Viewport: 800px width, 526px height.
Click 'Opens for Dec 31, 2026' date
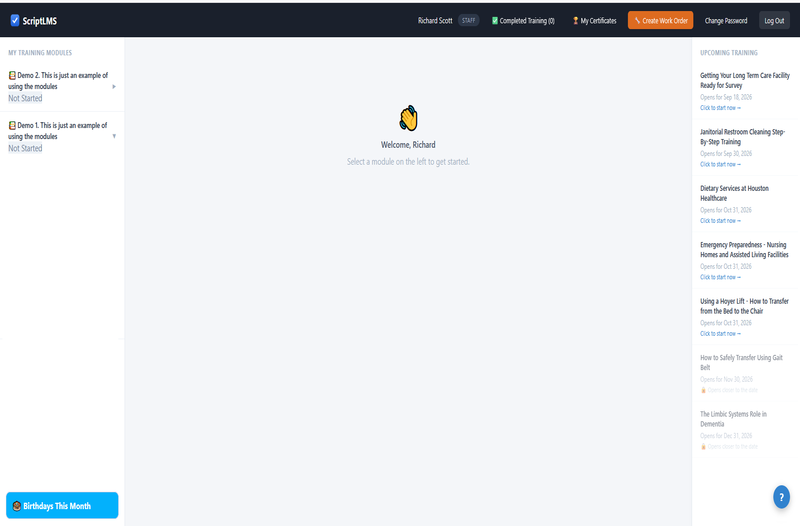click(x=726, y=436)
